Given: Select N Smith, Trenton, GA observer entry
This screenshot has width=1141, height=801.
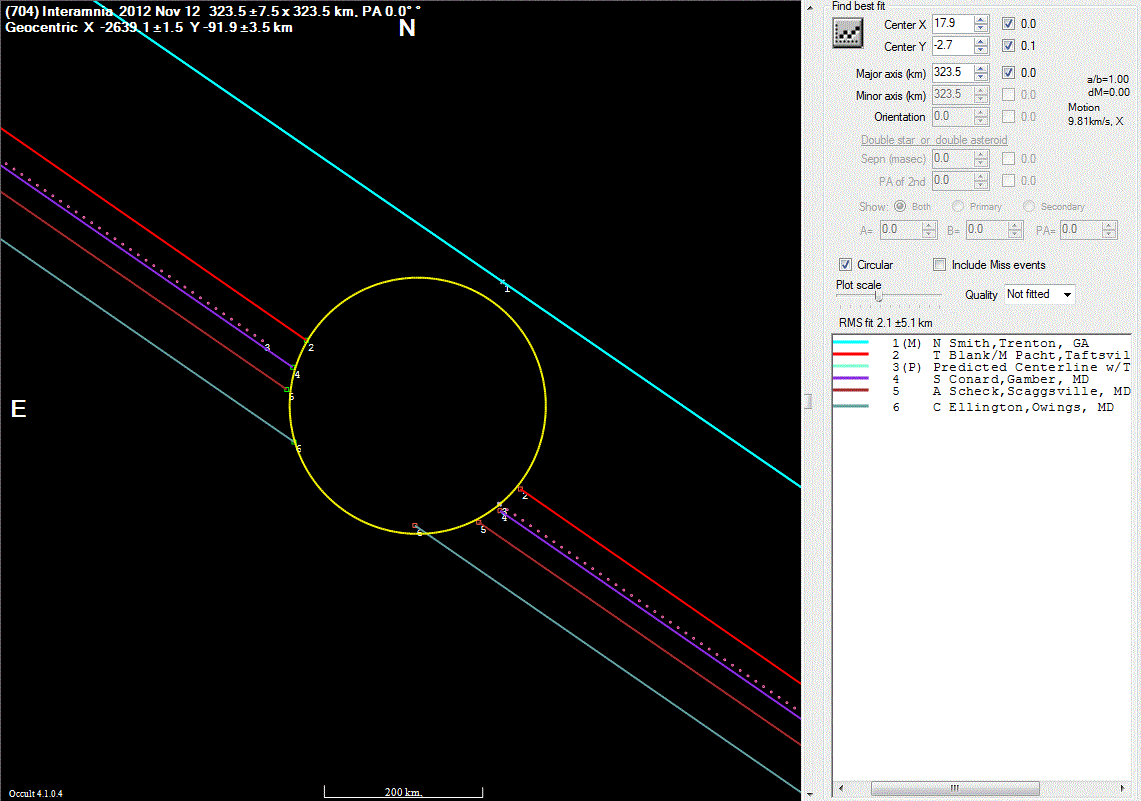Looking at the screenshot, I should click(x=1010, y=343).
